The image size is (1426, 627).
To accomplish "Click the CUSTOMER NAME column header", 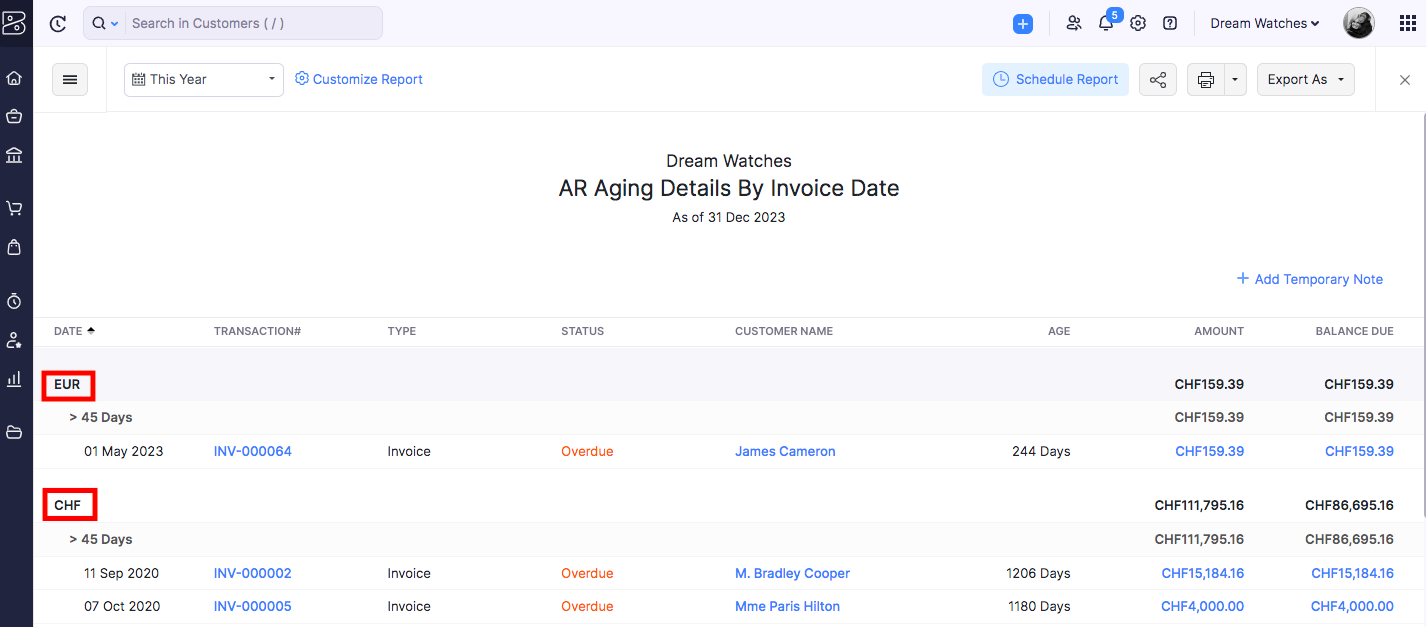I will (x=784, y=331).
